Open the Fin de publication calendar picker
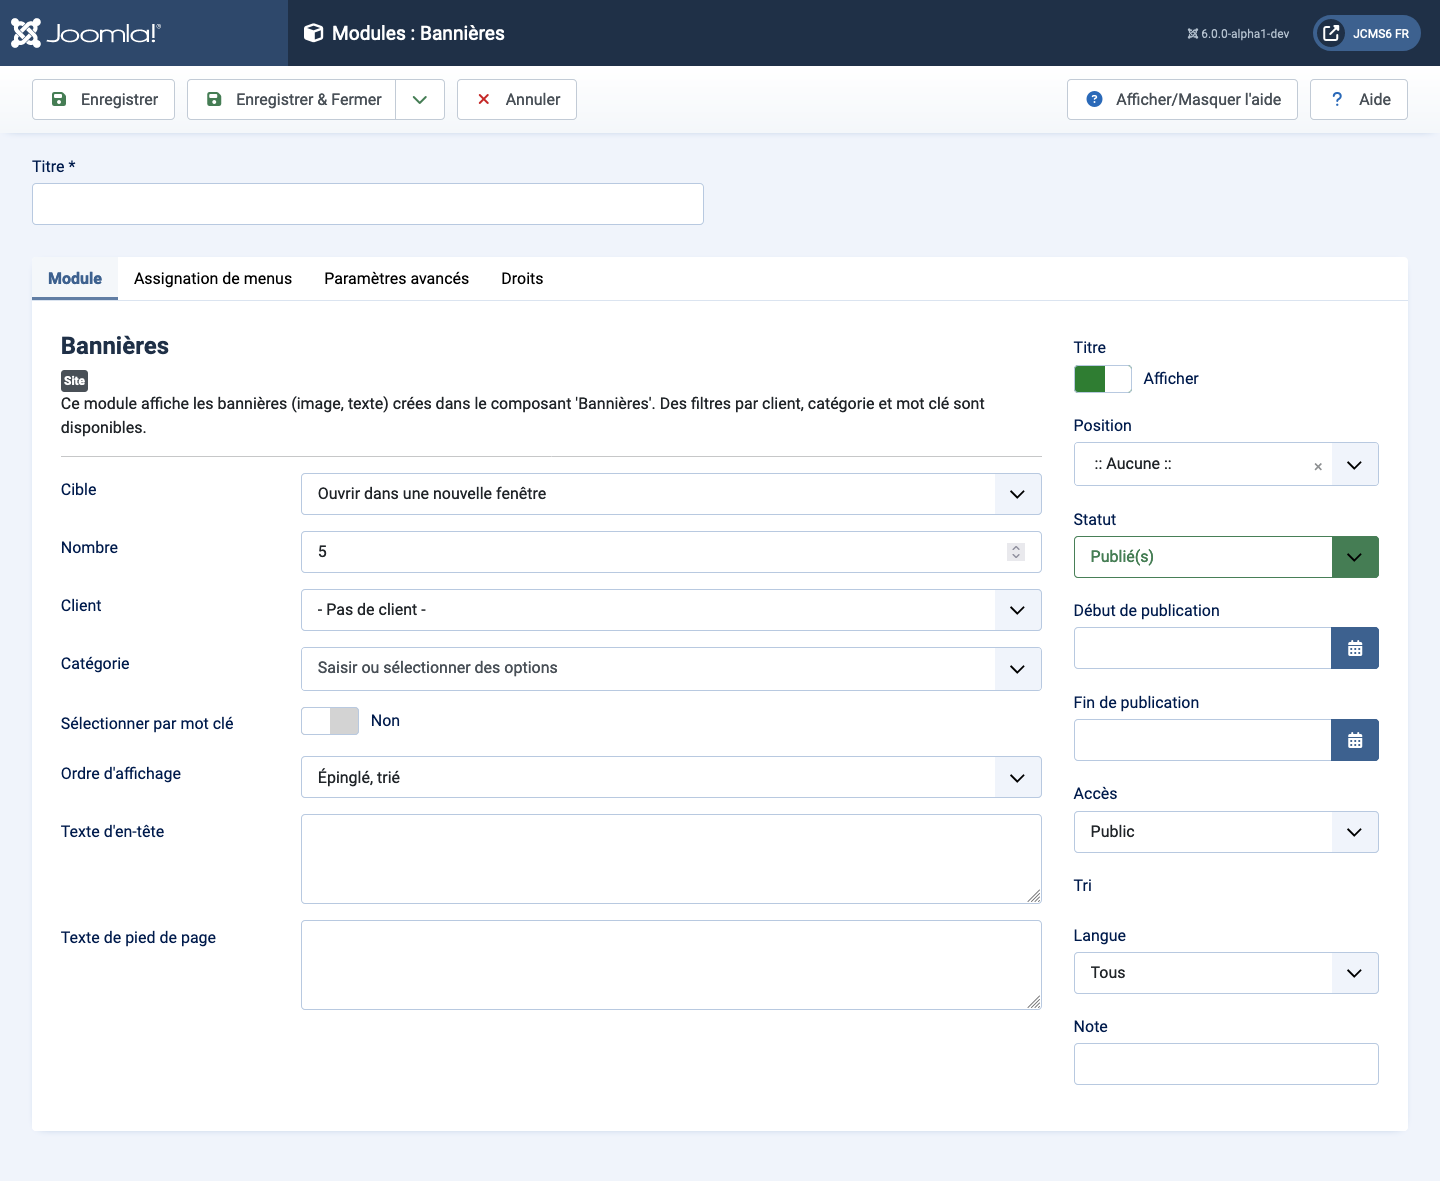This screenshot has width=1440, height=1181. pyautogui.click(x=1354, y=740)
